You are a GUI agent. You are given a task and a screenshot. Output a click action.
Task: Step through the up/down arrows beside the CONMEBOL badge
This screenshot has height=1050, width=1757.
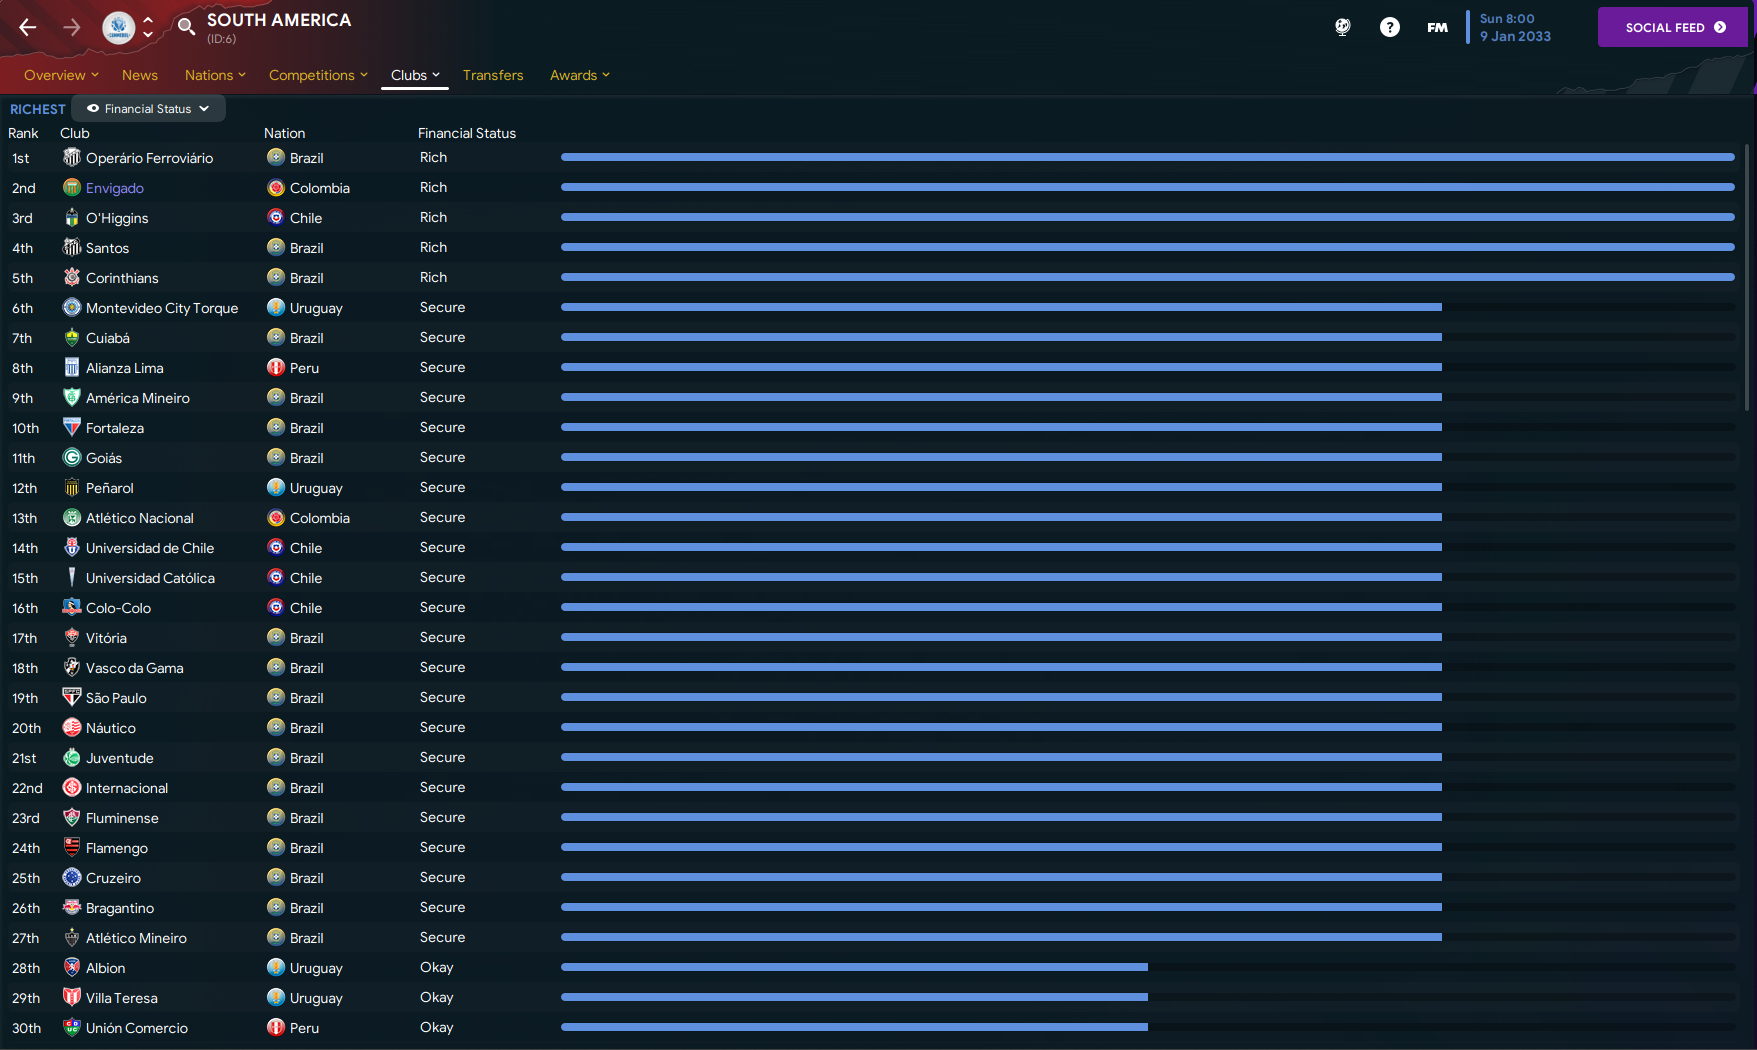pyautogui.click(x=148, y=27)
